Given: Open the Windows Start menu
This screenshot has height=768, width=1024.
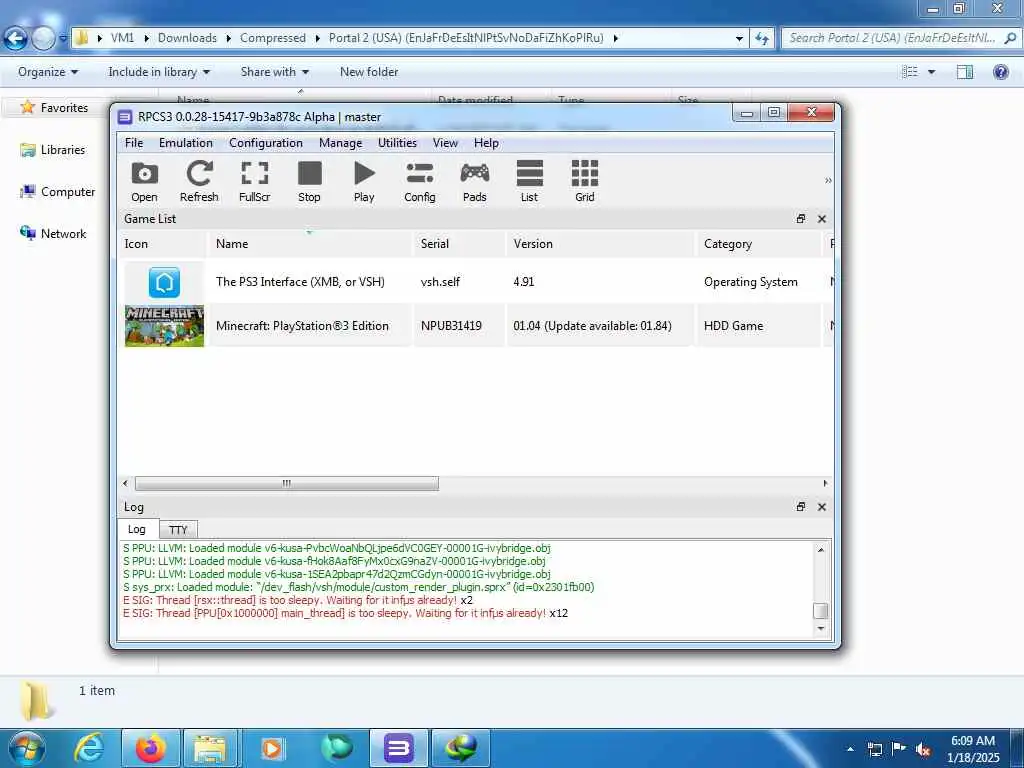Looking at the screenshot, I should tap(25, 748).
